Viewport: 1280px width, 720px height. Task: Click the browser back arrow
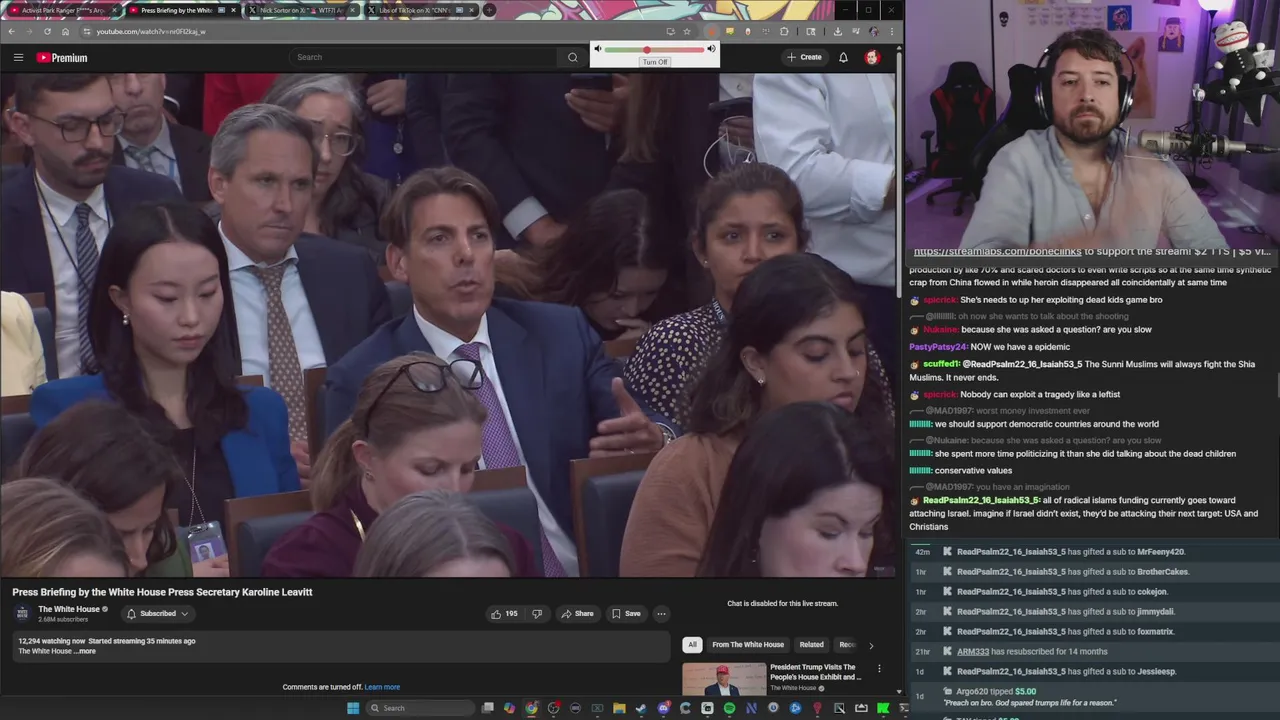(11, 31)
